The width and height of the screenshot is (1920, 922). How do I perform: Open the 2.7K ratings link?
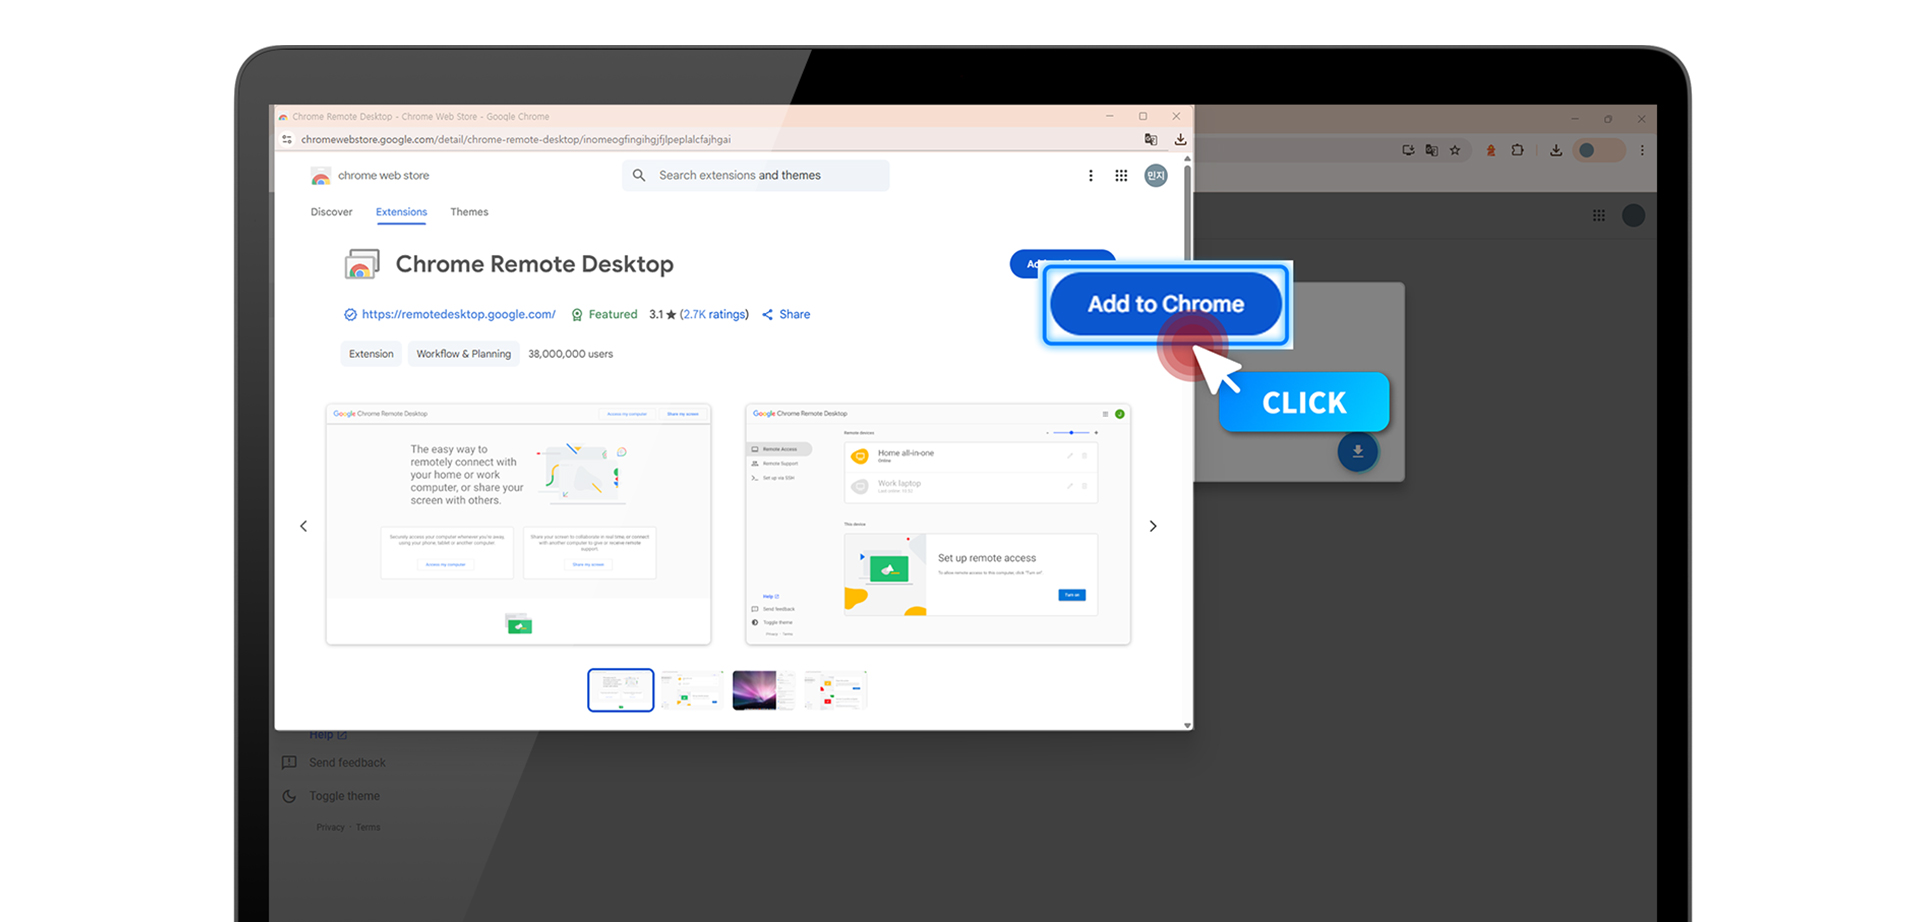(714, 314)
